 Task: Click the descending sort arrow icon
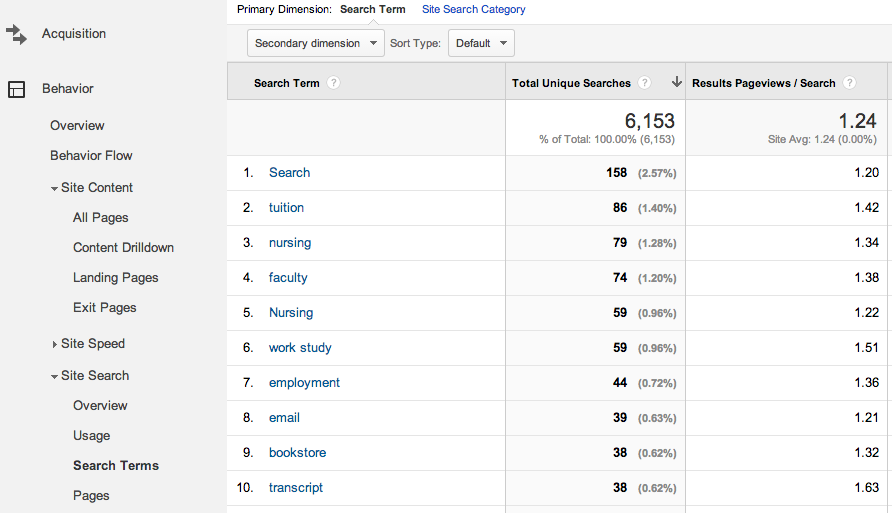pyautogui.click(x=676, y=83)
